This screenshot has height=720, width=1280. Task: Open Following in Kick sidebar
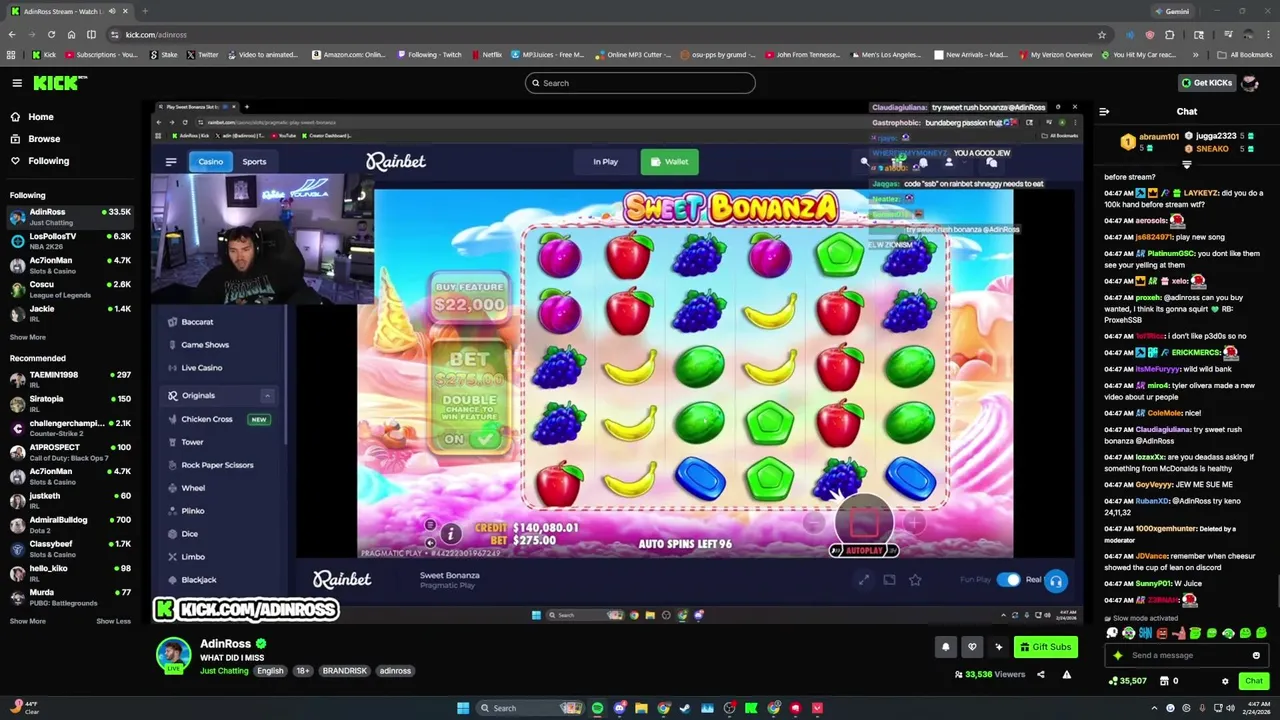point(48,161)
